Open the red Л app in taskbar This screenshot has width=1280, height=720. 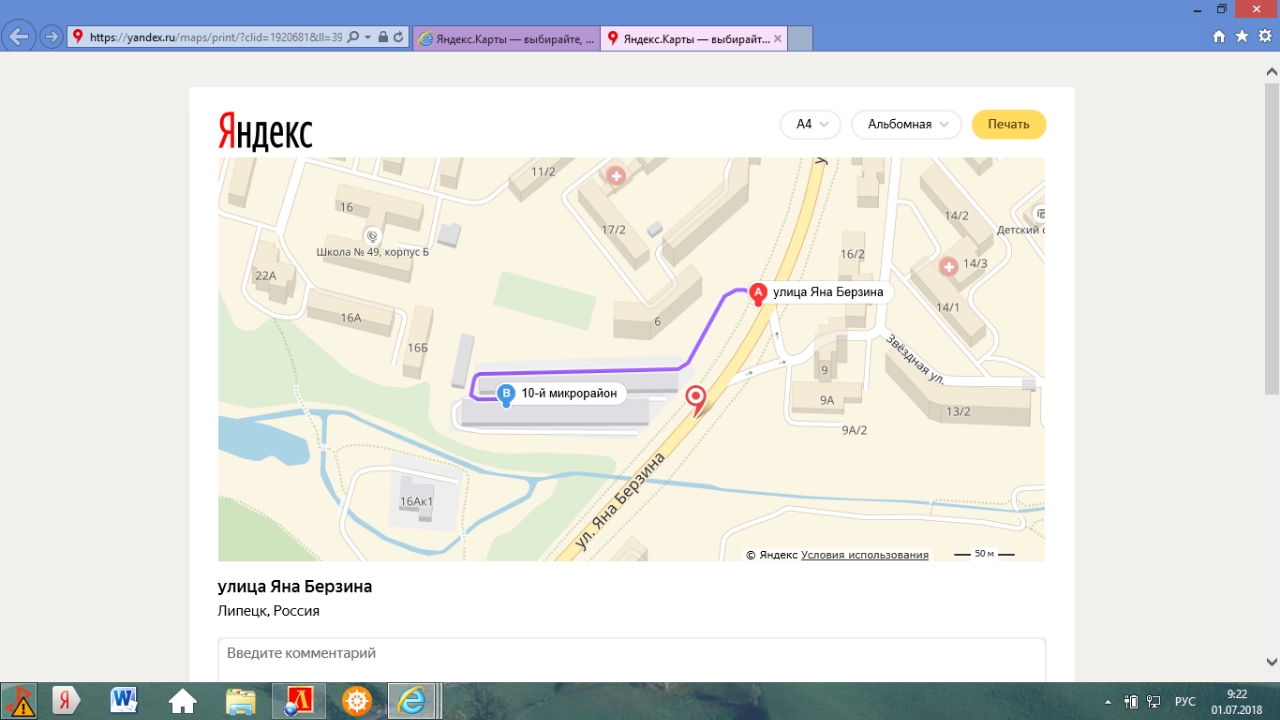[298, 701]
